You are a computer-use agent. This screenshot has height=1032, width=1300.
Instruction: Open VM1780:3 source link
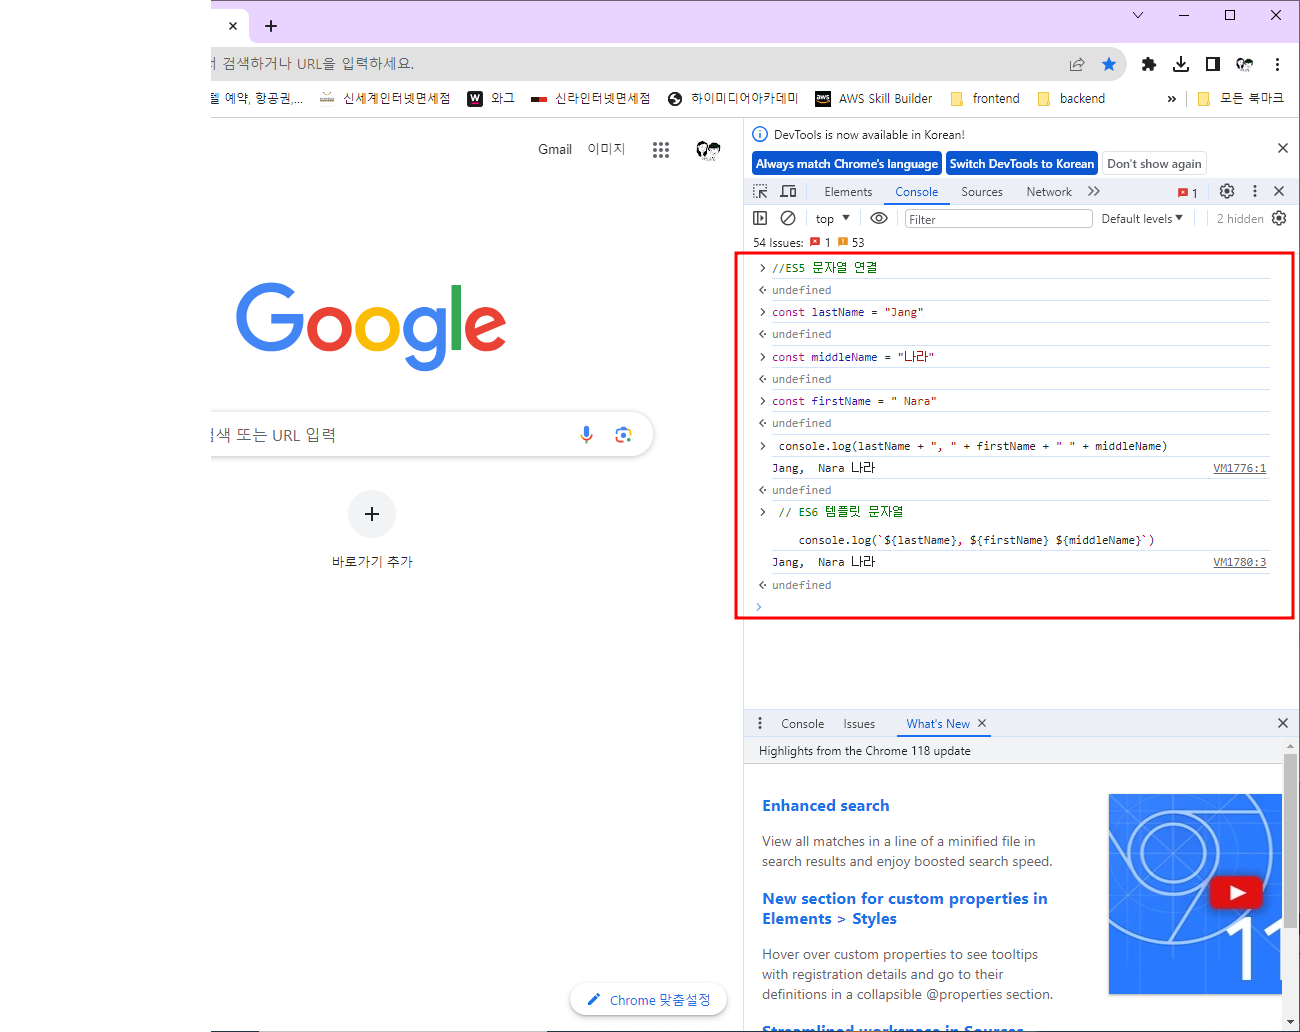tap(1240, 562)
